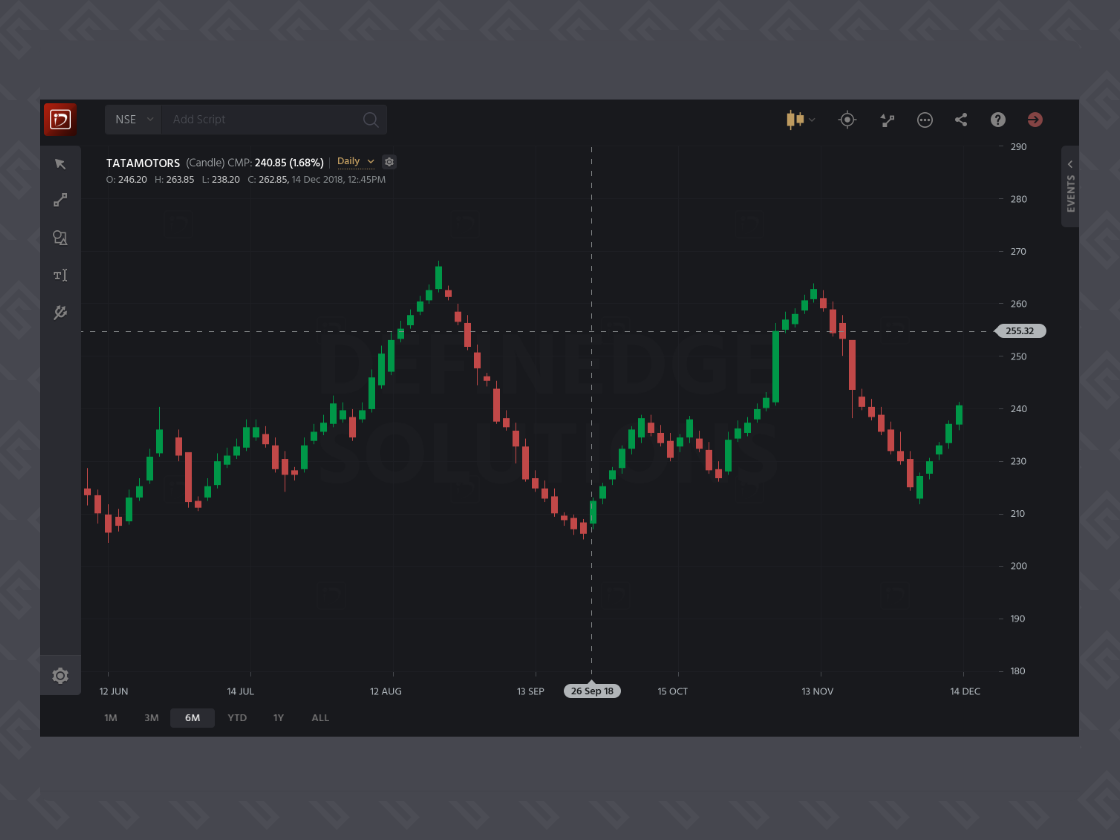Select the ALL time range
Viewport: 1120px width, 840px height.
click(x=320, y=718)
